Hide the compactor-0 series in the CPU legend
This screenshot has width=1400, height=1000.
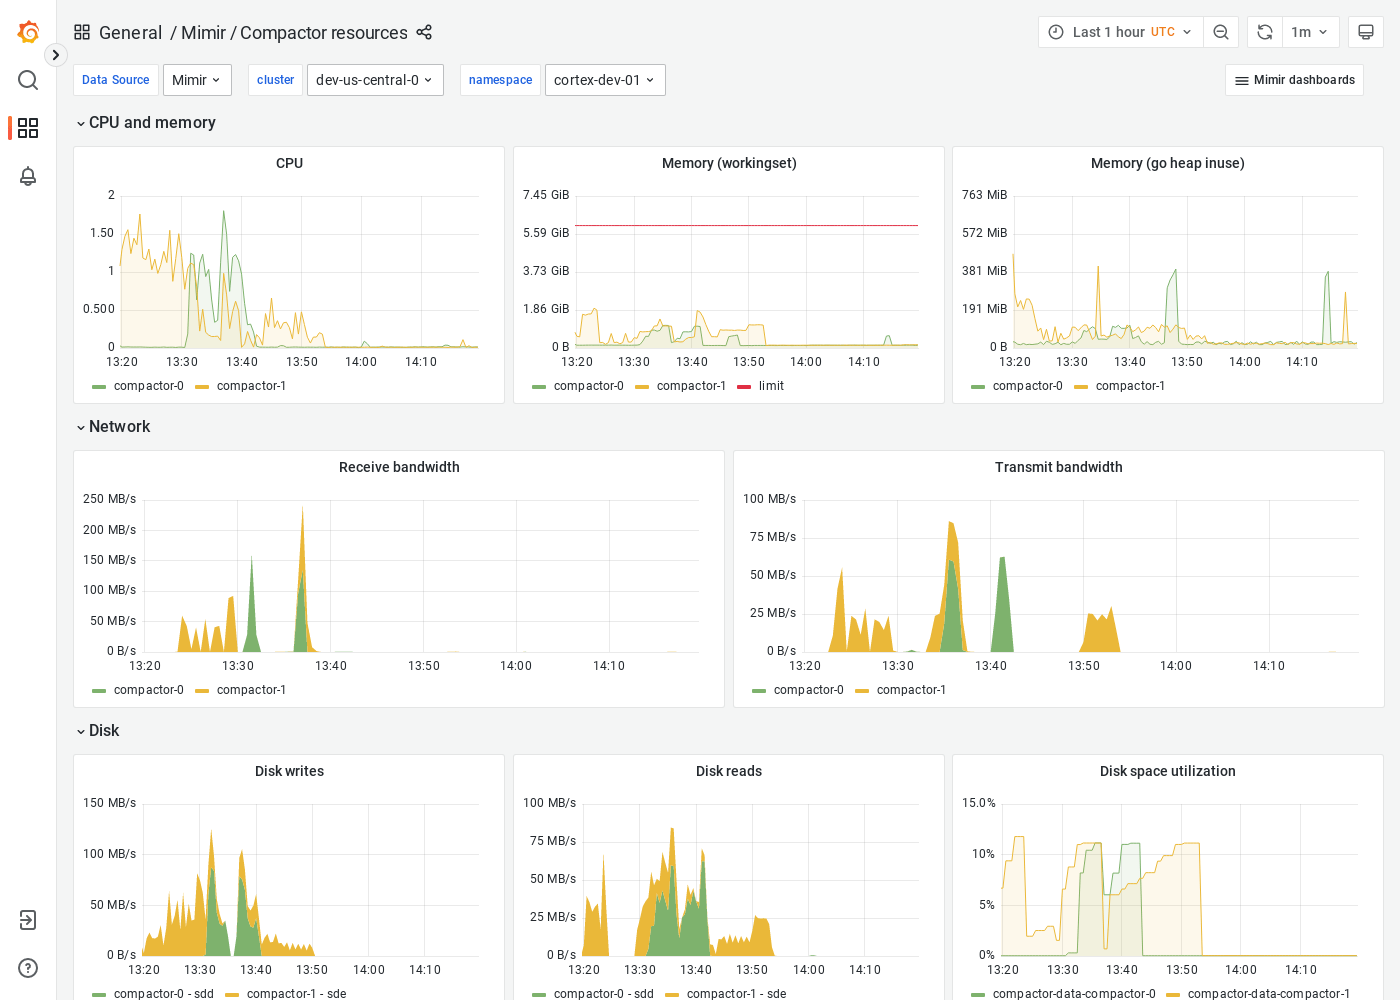pyautogui.click(x=150, y=386)
